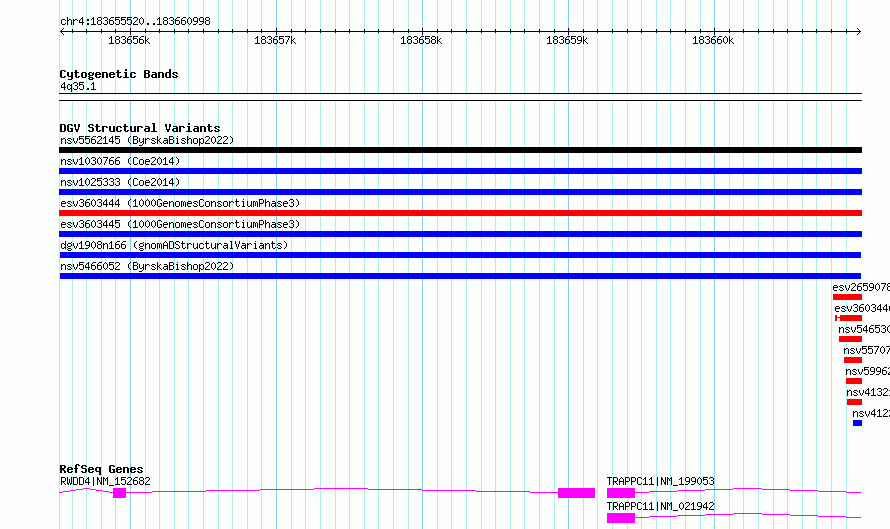Click the red bar under the nsv55707 label

click(x=853, y=360)
